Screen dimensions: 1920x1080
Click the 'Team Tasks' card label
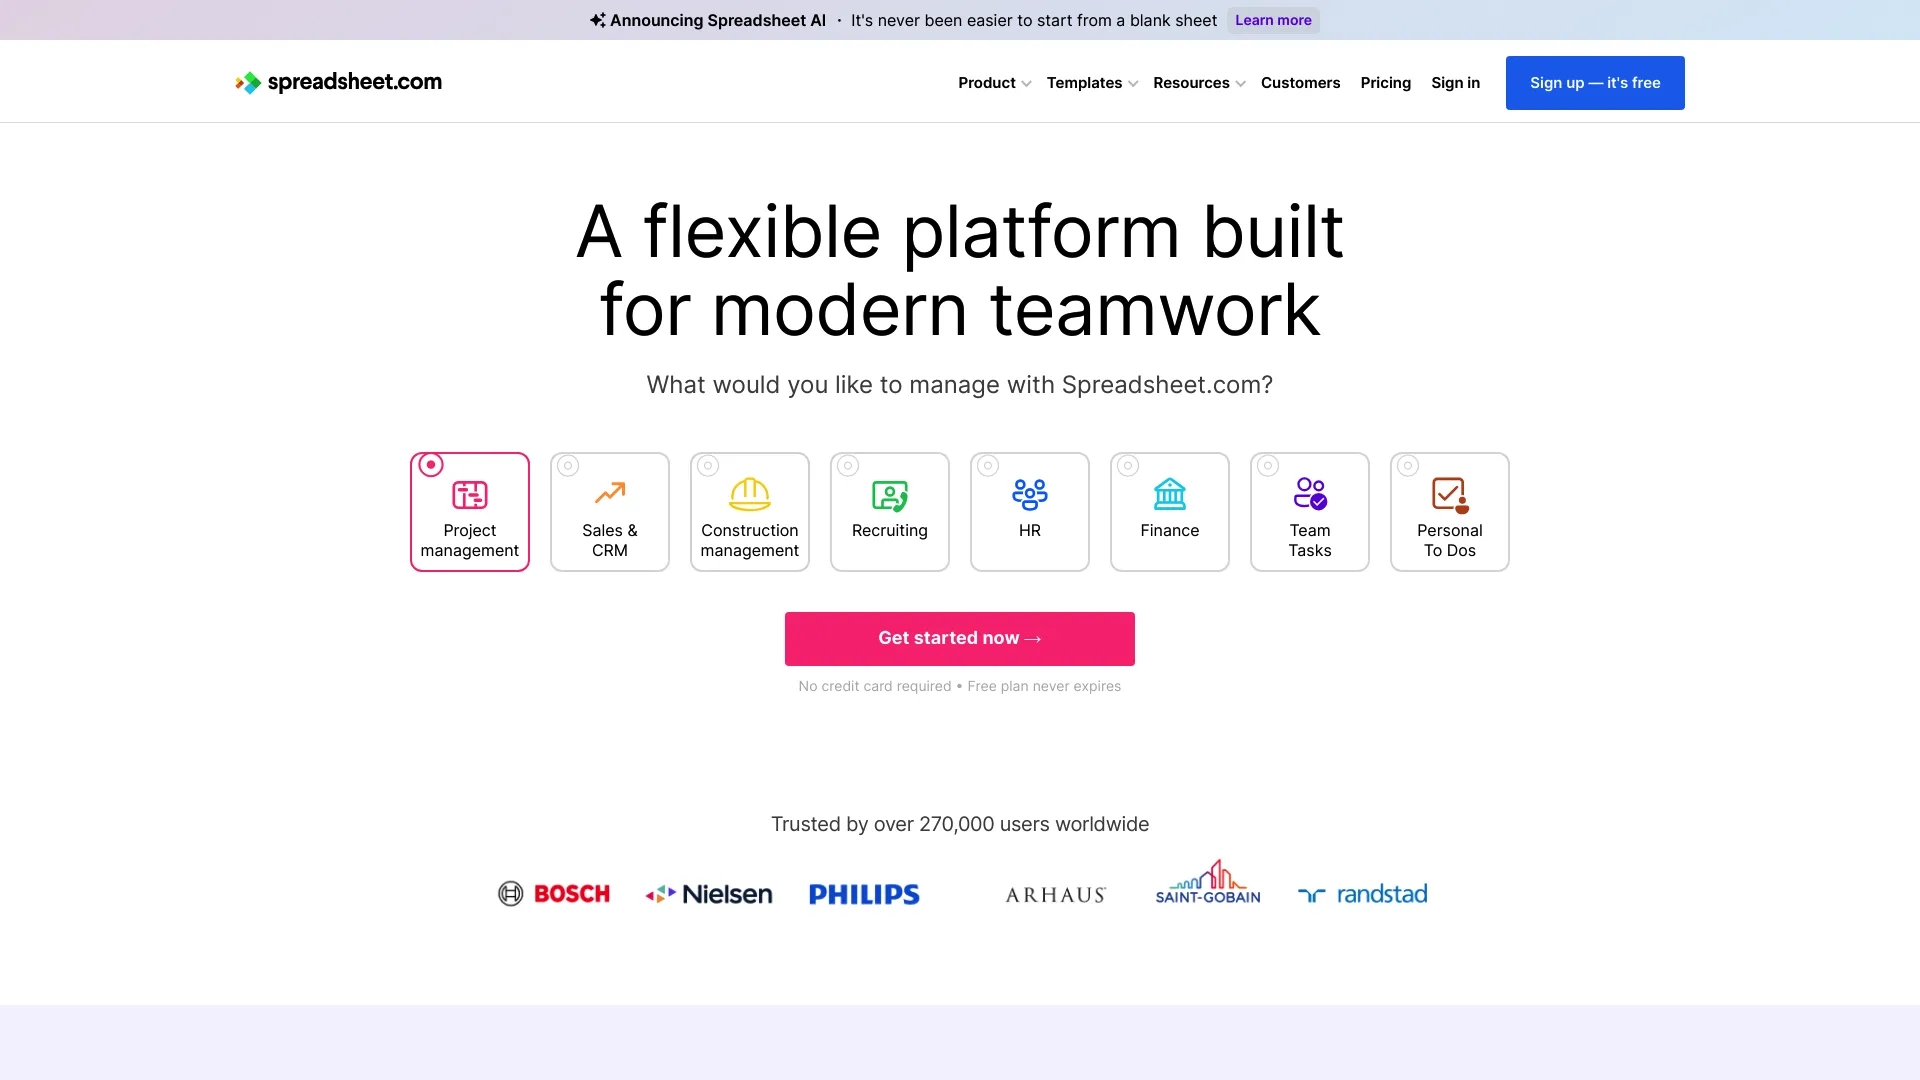[x=1310, y=540]
